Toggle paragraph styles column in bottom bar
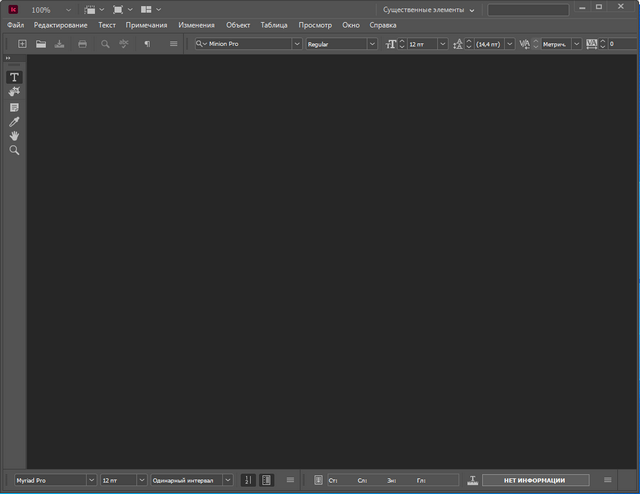This screenshot has height=494, width=640. coord(266,480)
